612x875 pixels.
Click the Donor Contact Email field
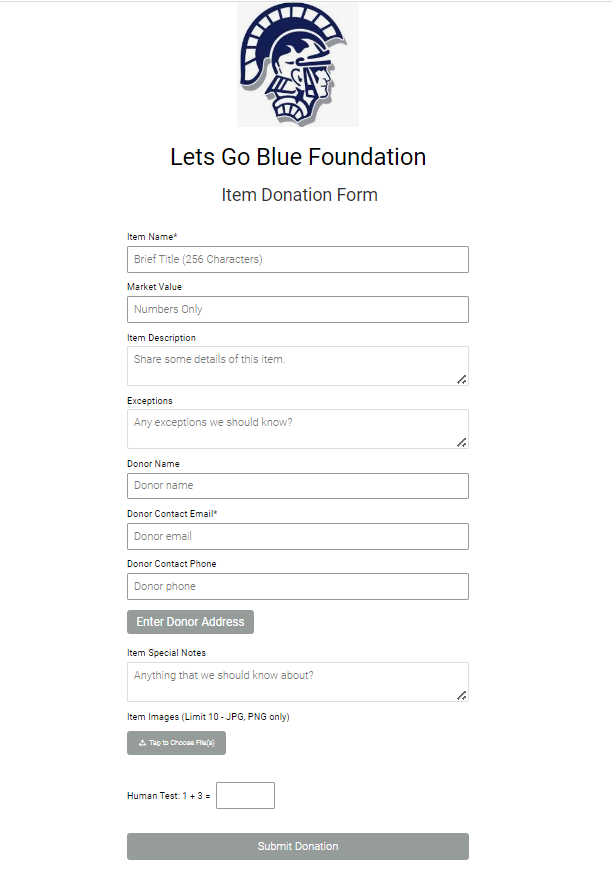point(297,536)
